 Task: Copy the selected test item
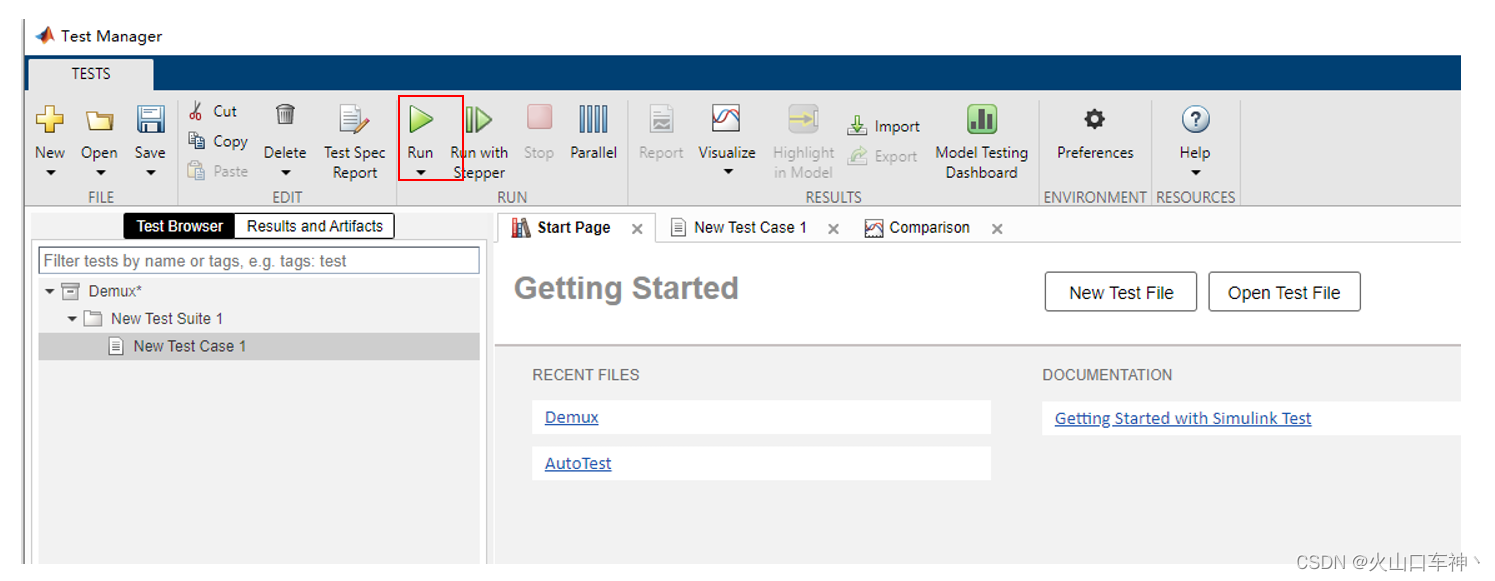218,141
